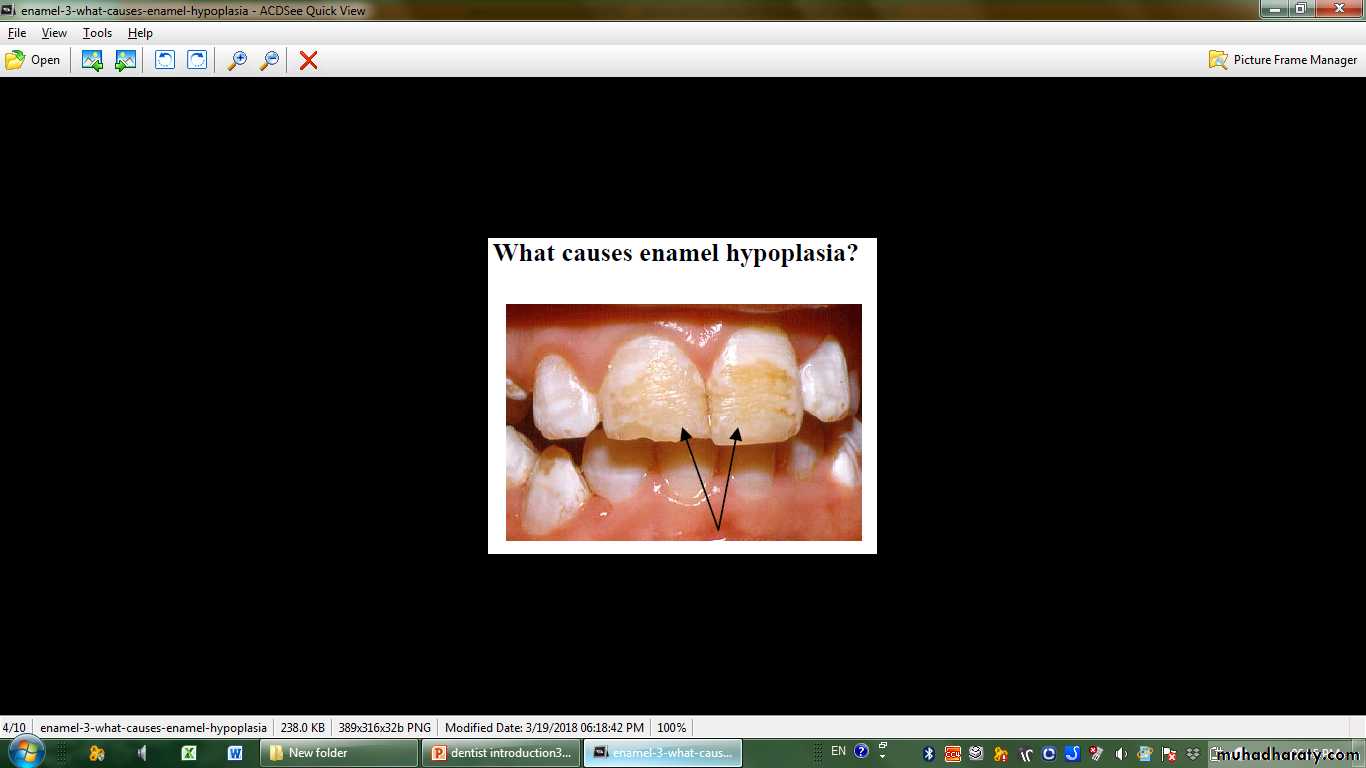Viewport: 1366px width, 768px height.
Task: Switch to New folder taskbar window
Action: (339, 753)
